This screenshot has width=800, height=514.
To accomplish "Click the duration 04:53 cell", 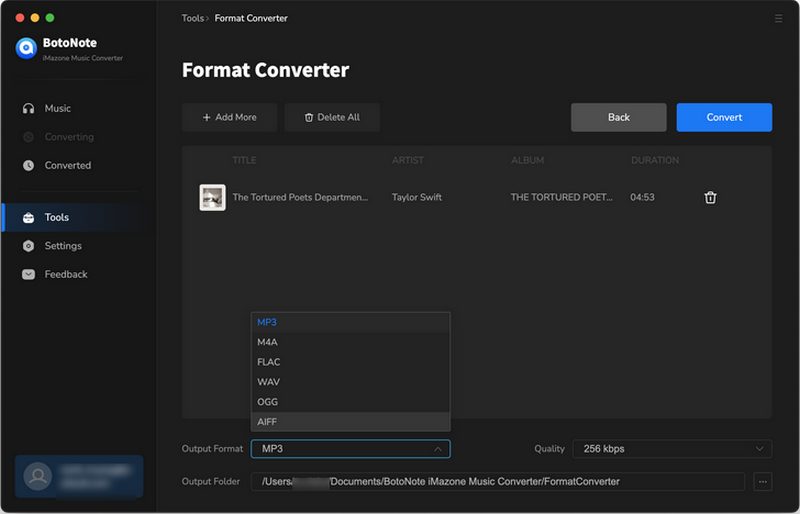I will (642, 198).
